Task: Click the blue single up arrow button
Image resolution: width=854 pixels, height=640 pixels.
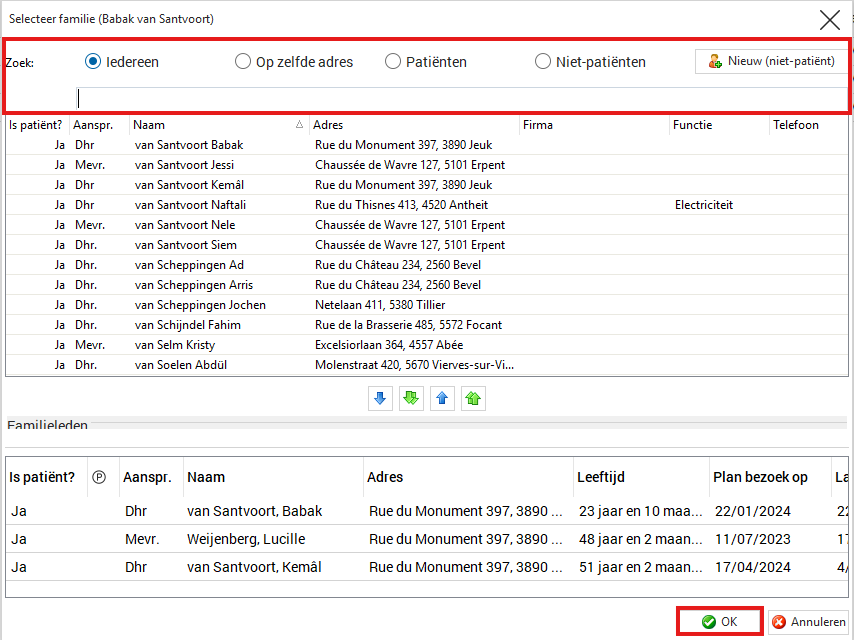Action: (442, 398)
